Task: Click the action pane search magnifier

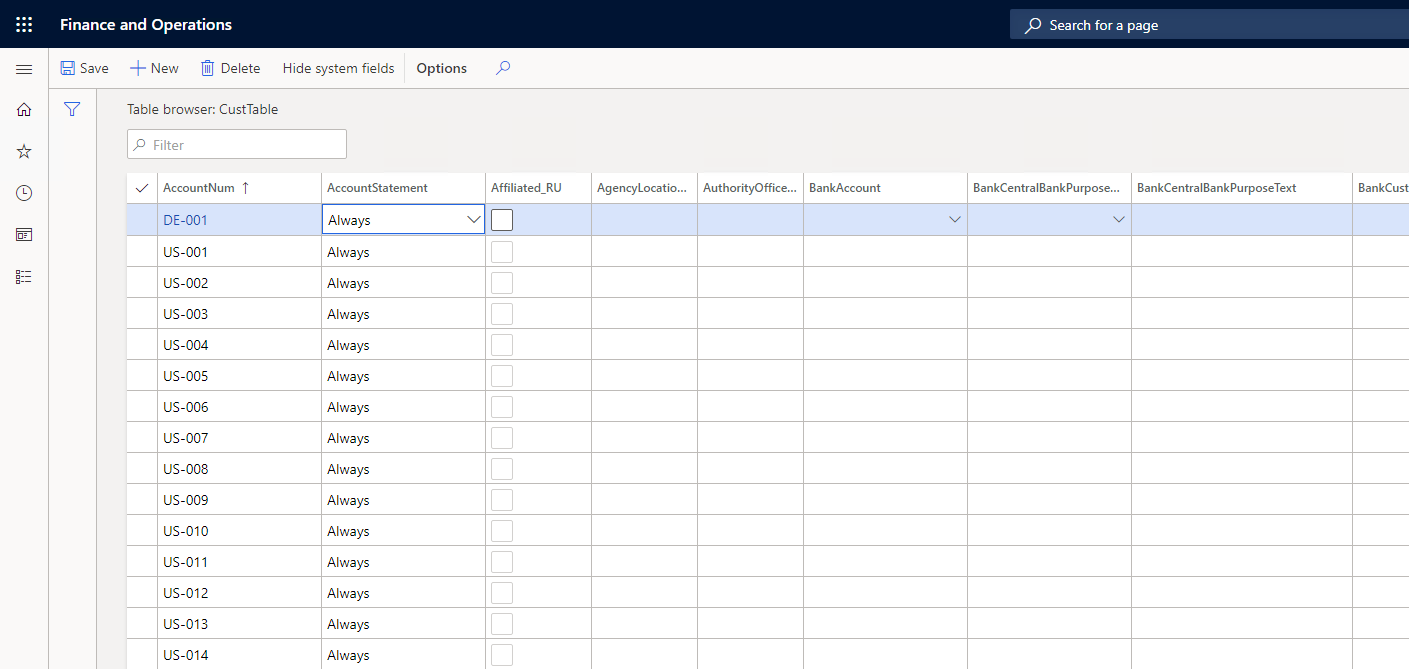Action: [503, 68]
